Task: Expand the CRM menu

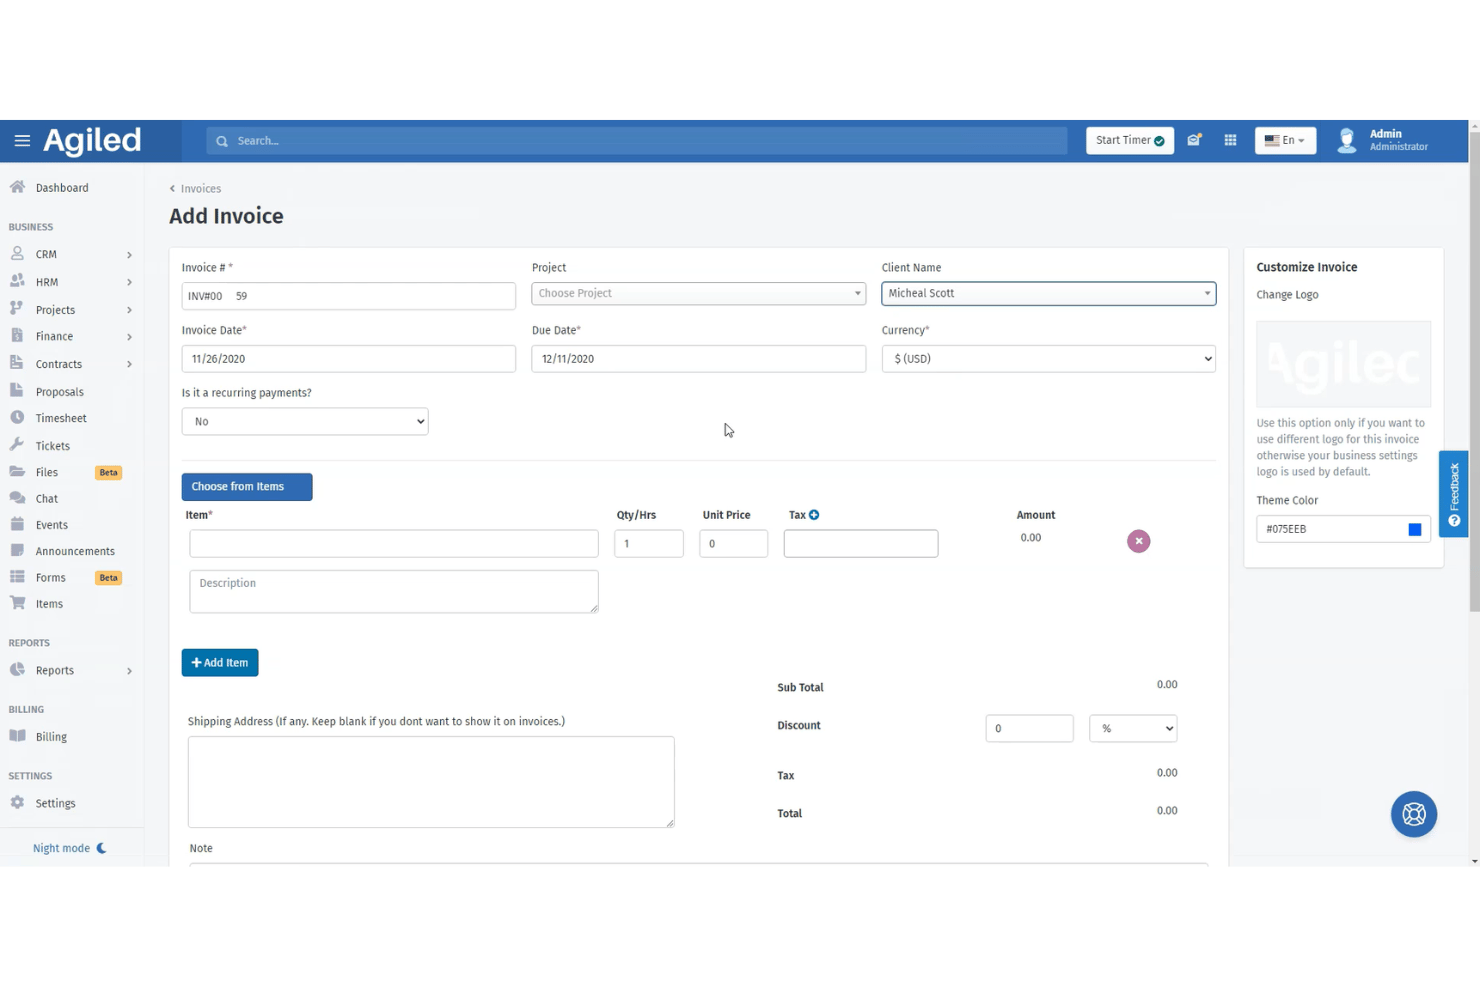Action: pos(71,254)
